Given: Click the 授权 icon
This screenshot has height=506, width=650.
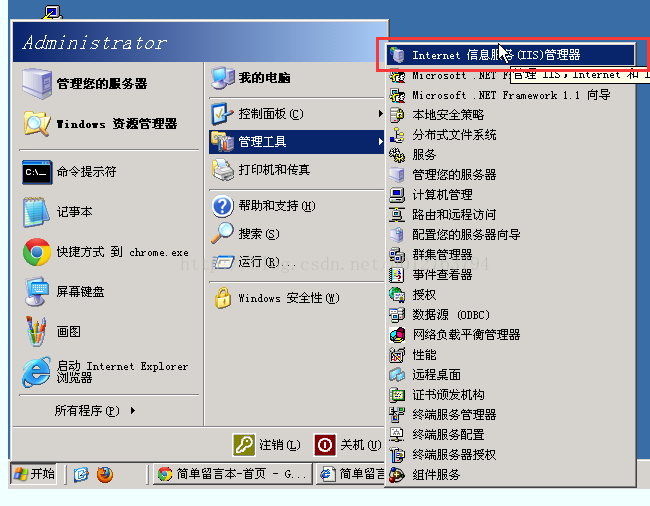Looking at the screenshot, I should (397, 295).
